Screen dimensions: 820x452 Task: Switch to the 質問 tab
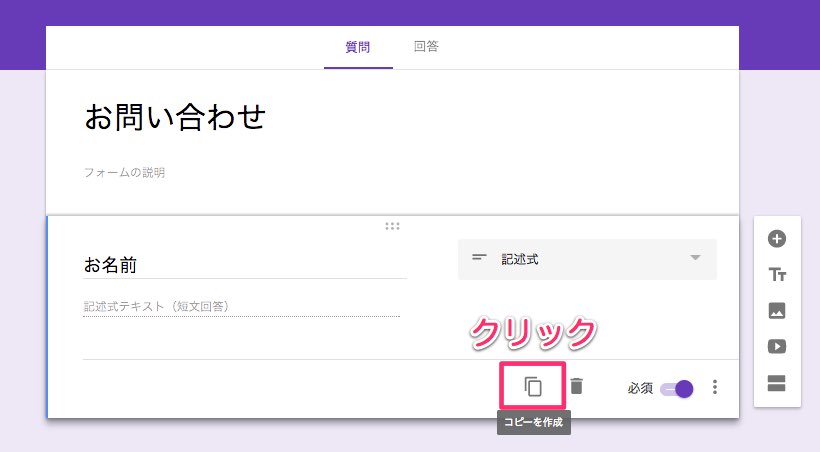click(358, 47)
